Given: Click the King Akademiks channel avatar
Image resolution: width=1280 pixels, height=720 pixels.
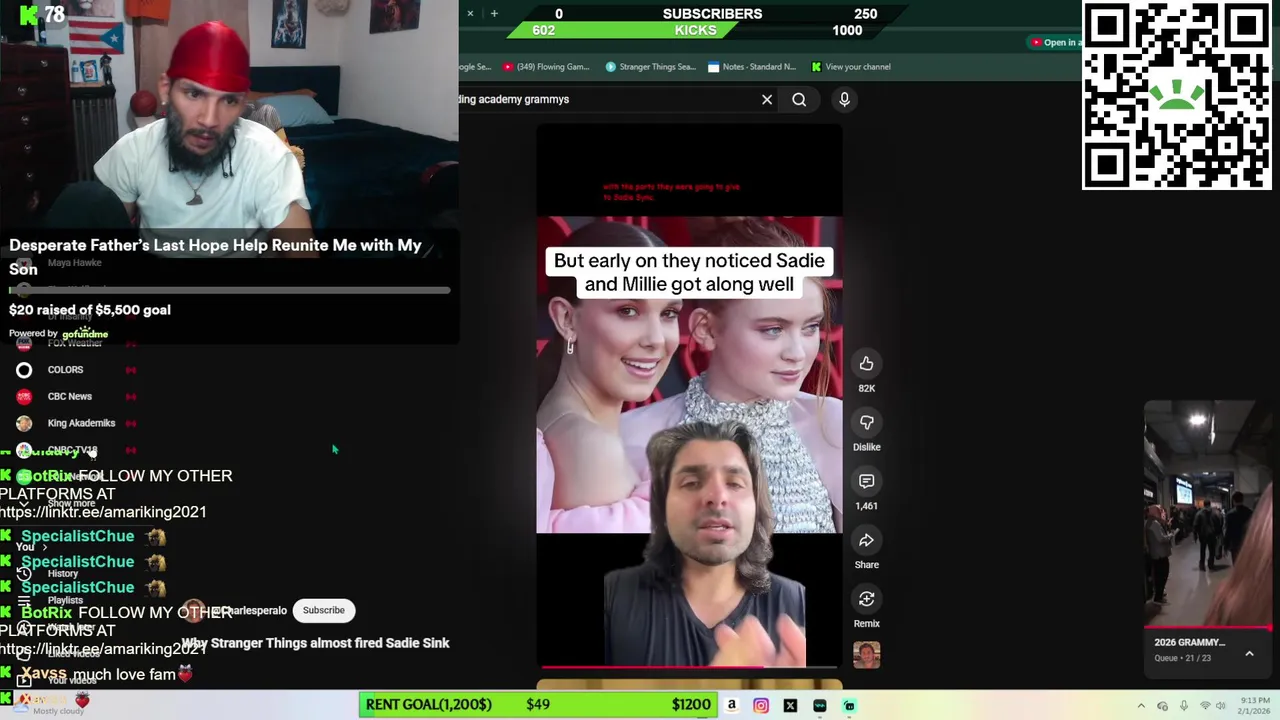Looking at the screenshot, I should tap(24, 423).
